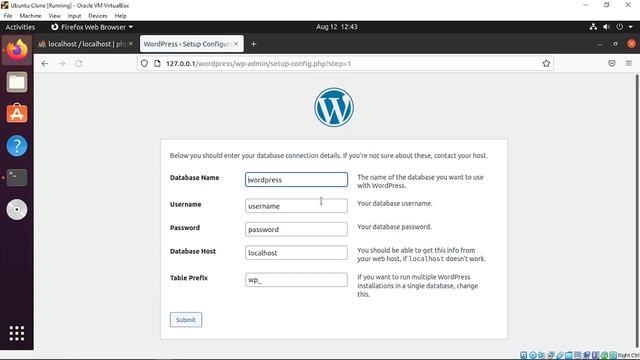Viewport: 640px width, 360px height.
Task: Click the volume icon in the top bar
Action: tap(606, 27)
